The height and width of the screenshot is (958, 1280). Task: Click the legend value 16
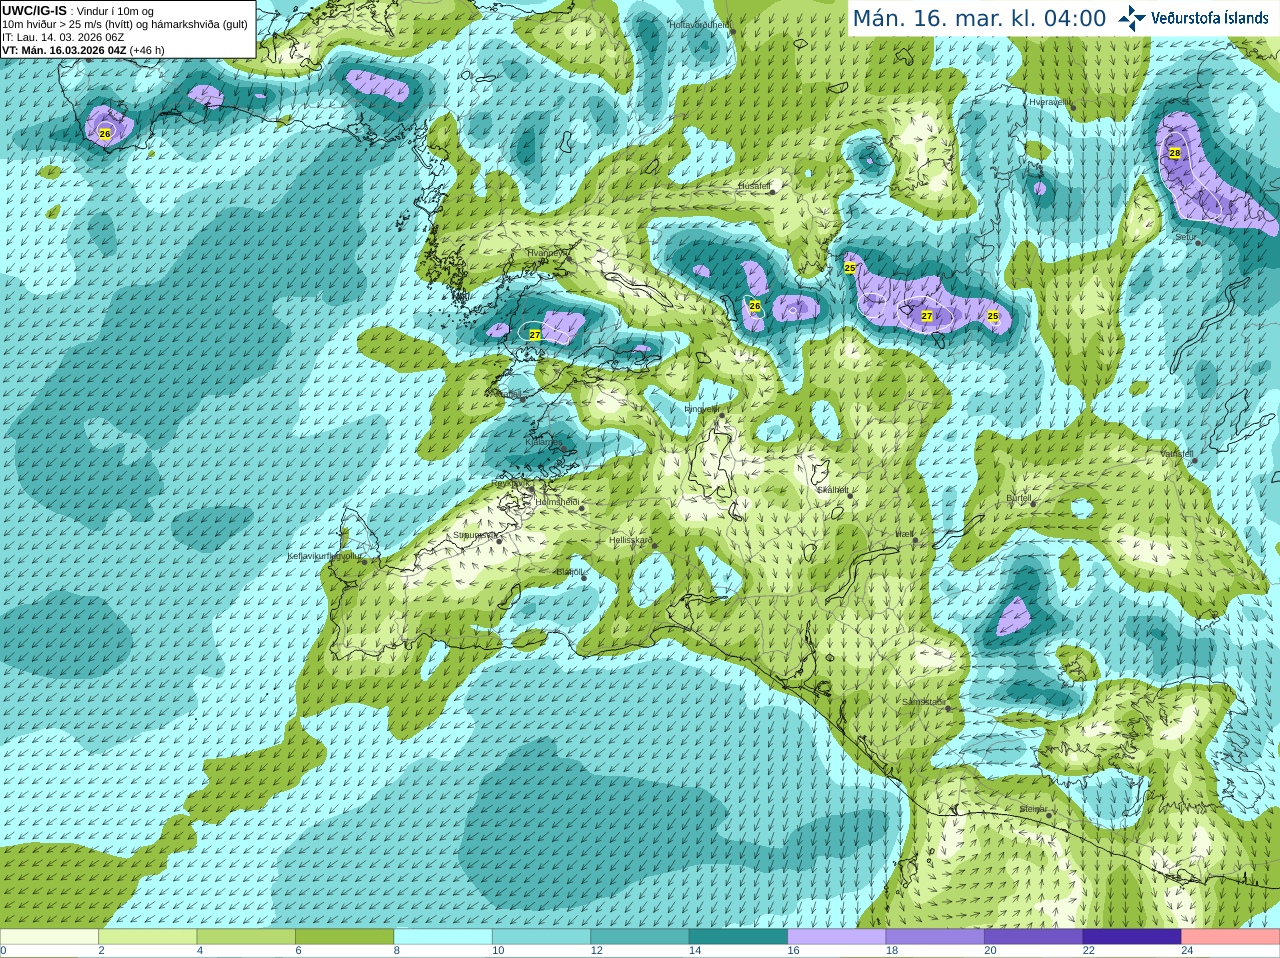(793, 951)
